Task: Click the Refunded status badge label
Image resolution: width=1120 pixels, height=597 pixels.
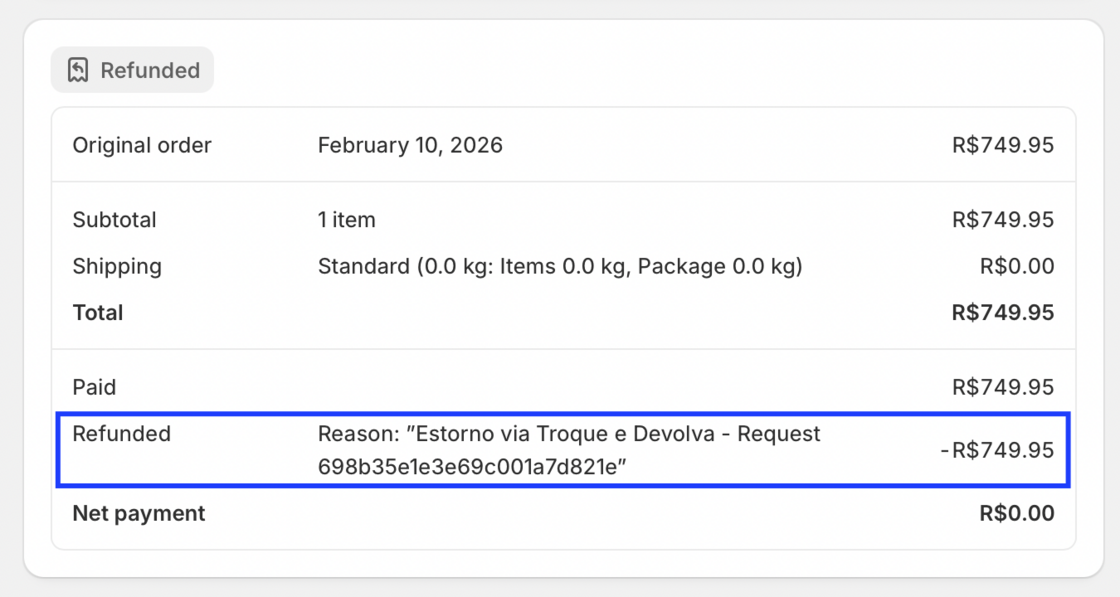Action: (x=150, y=70)
